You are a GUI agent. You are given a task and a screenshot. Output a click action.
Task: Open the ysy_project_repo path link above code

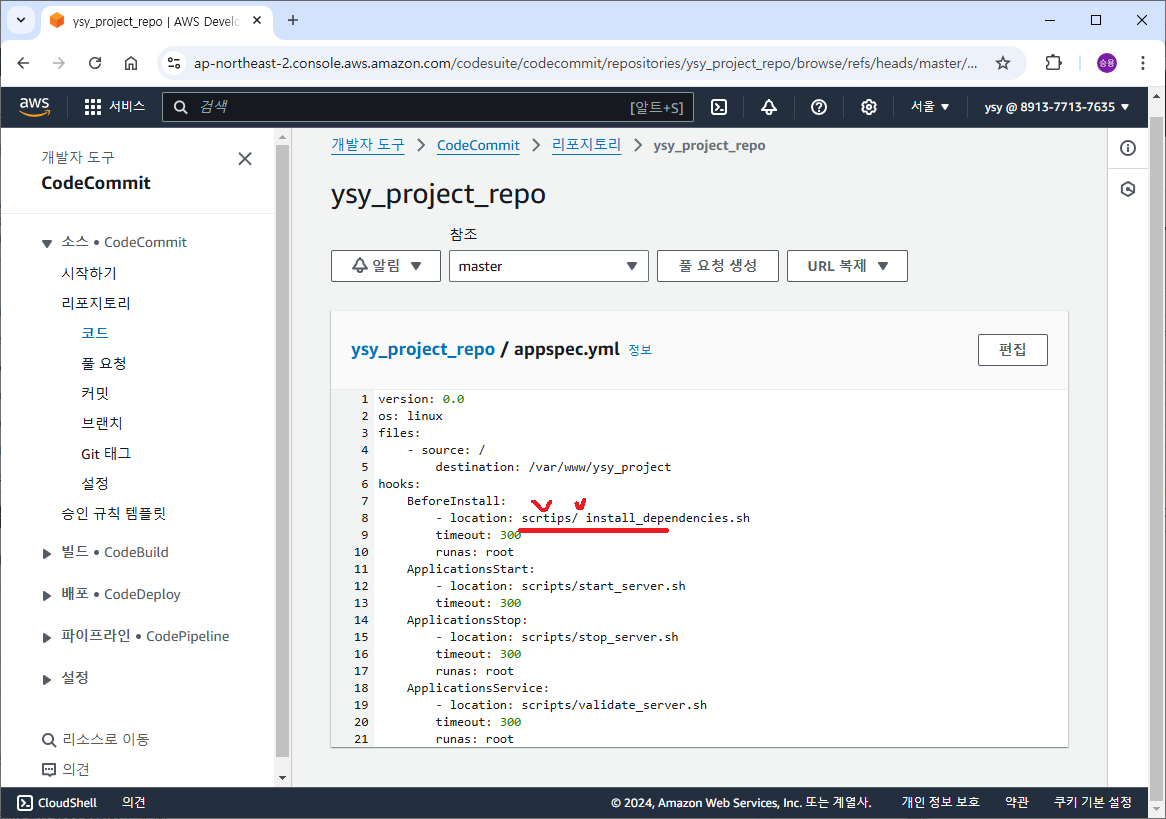coord(422,349)
